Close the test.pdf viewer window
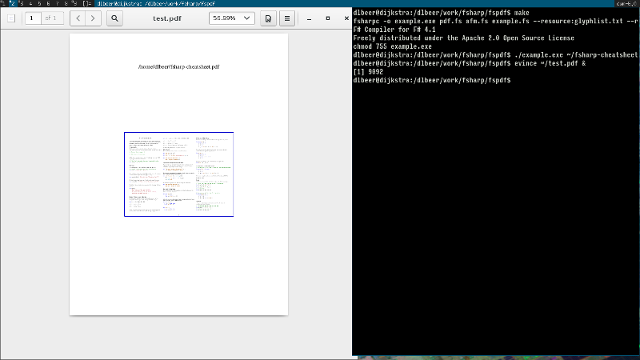The height and width of the screenshot is (360, 640). point(347,18)
